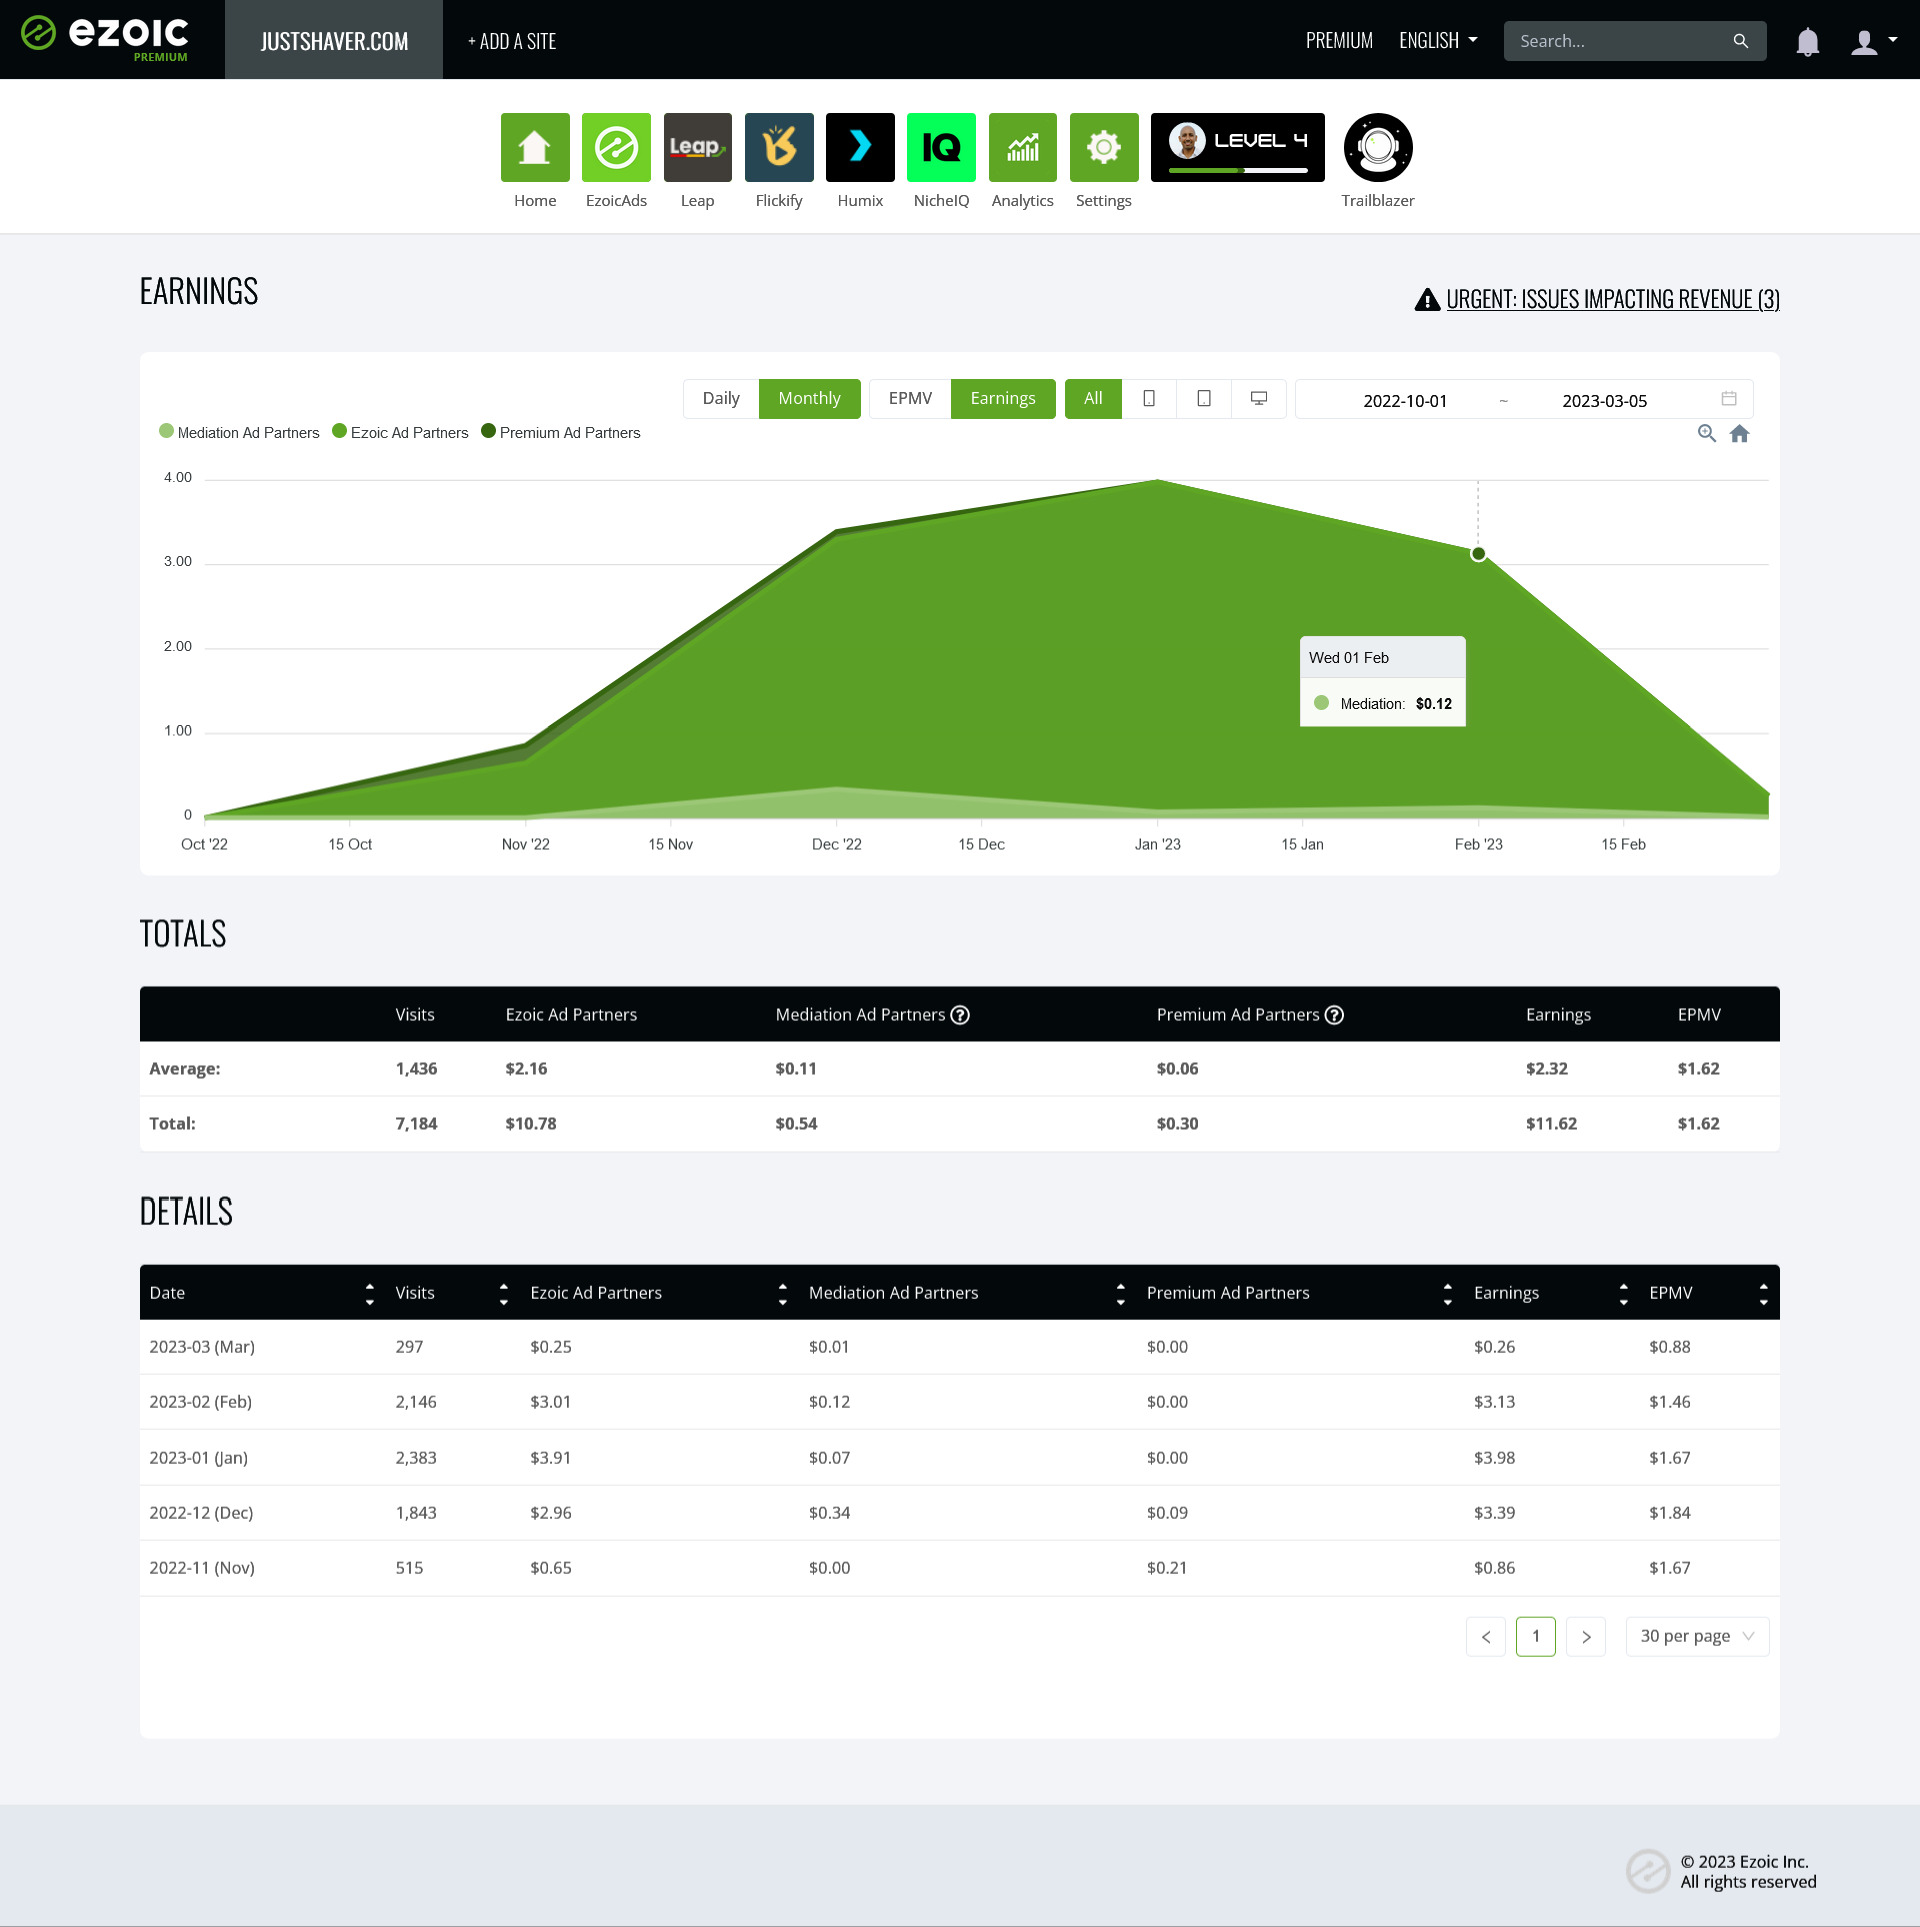Viewport: 1920px width, 1927px height.
Task: Open the date range calendar icon
Action: tap(1729, 399)
